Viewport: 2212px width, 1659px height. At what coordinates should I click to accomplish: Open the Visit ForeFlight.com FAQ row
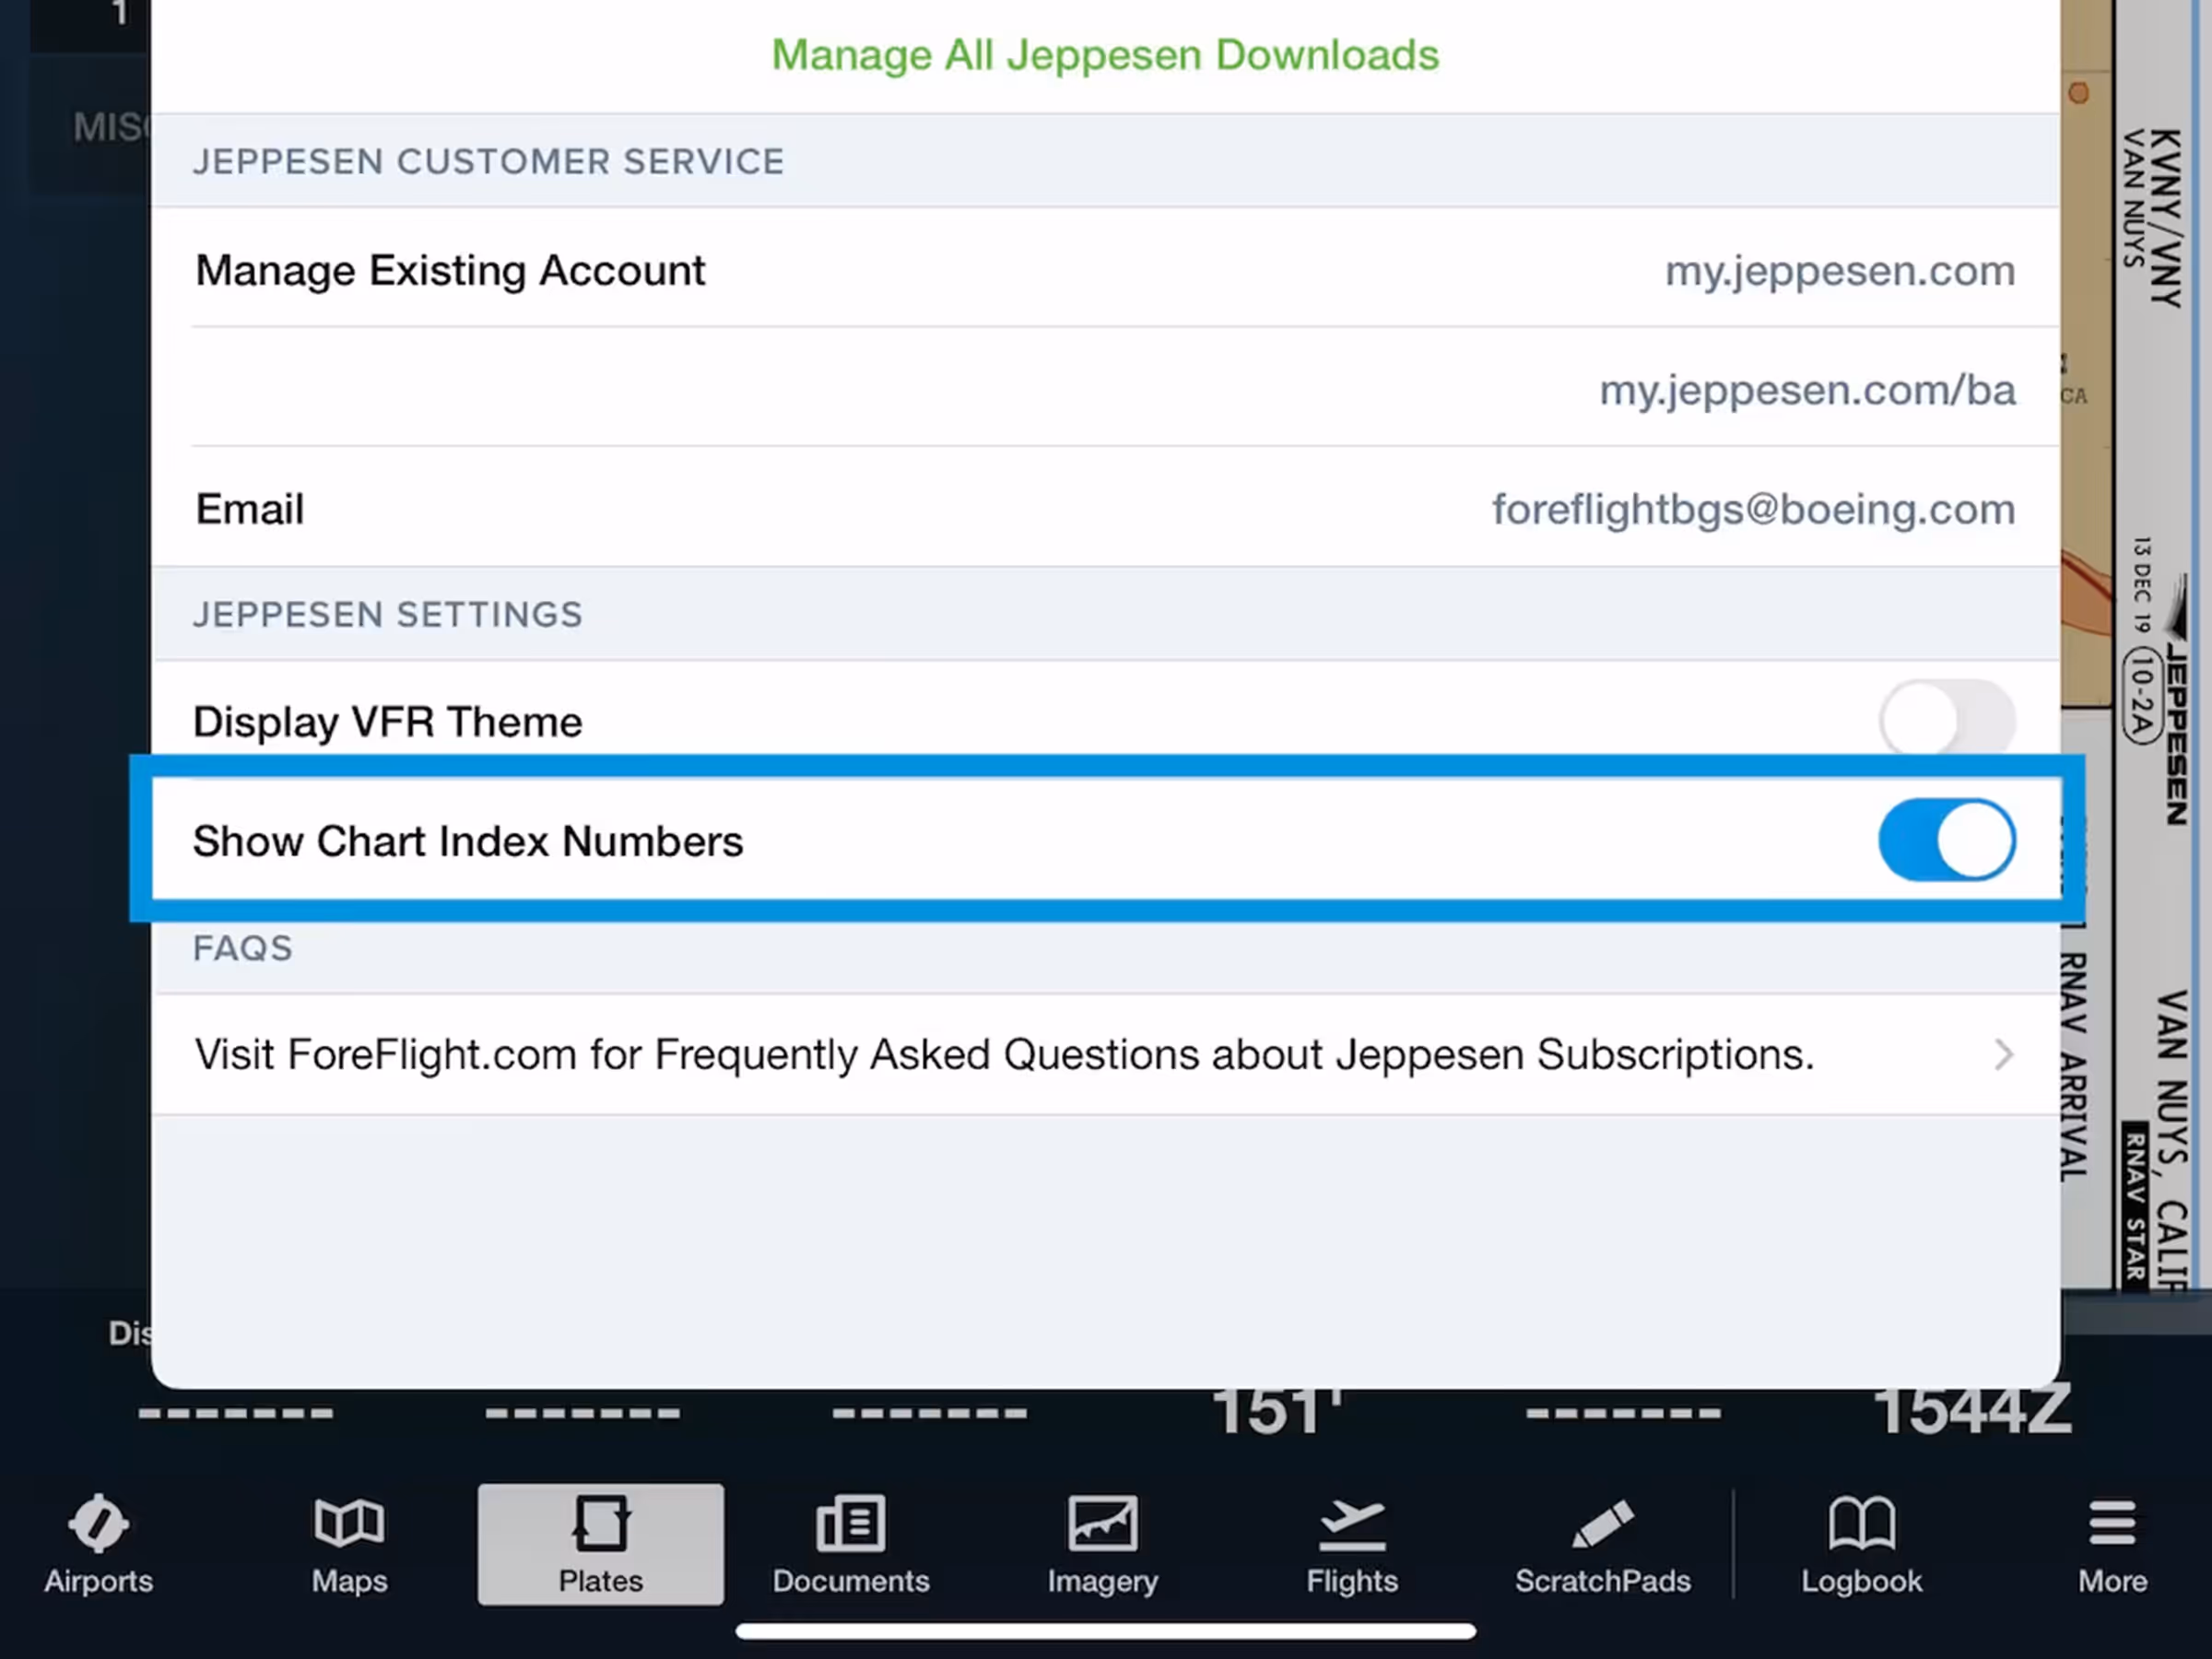[1003, 1054]
